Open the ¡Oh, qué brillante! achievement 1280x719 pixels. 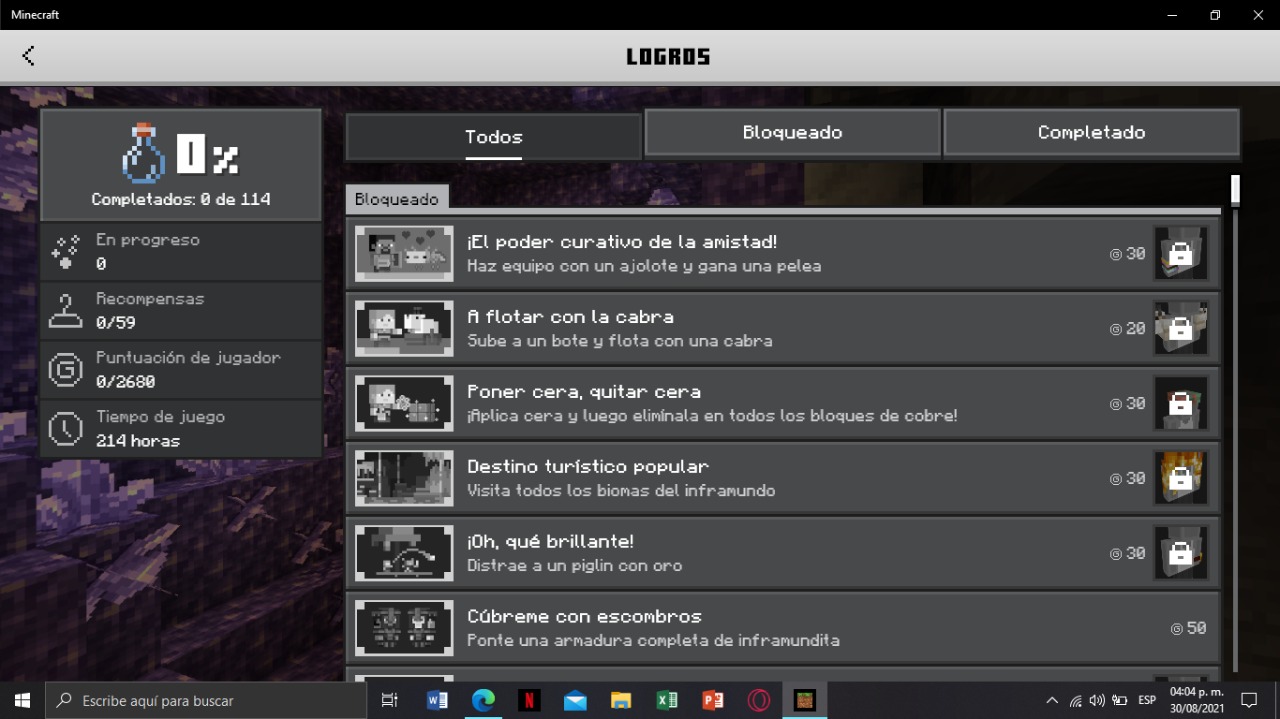pos(783,554)
